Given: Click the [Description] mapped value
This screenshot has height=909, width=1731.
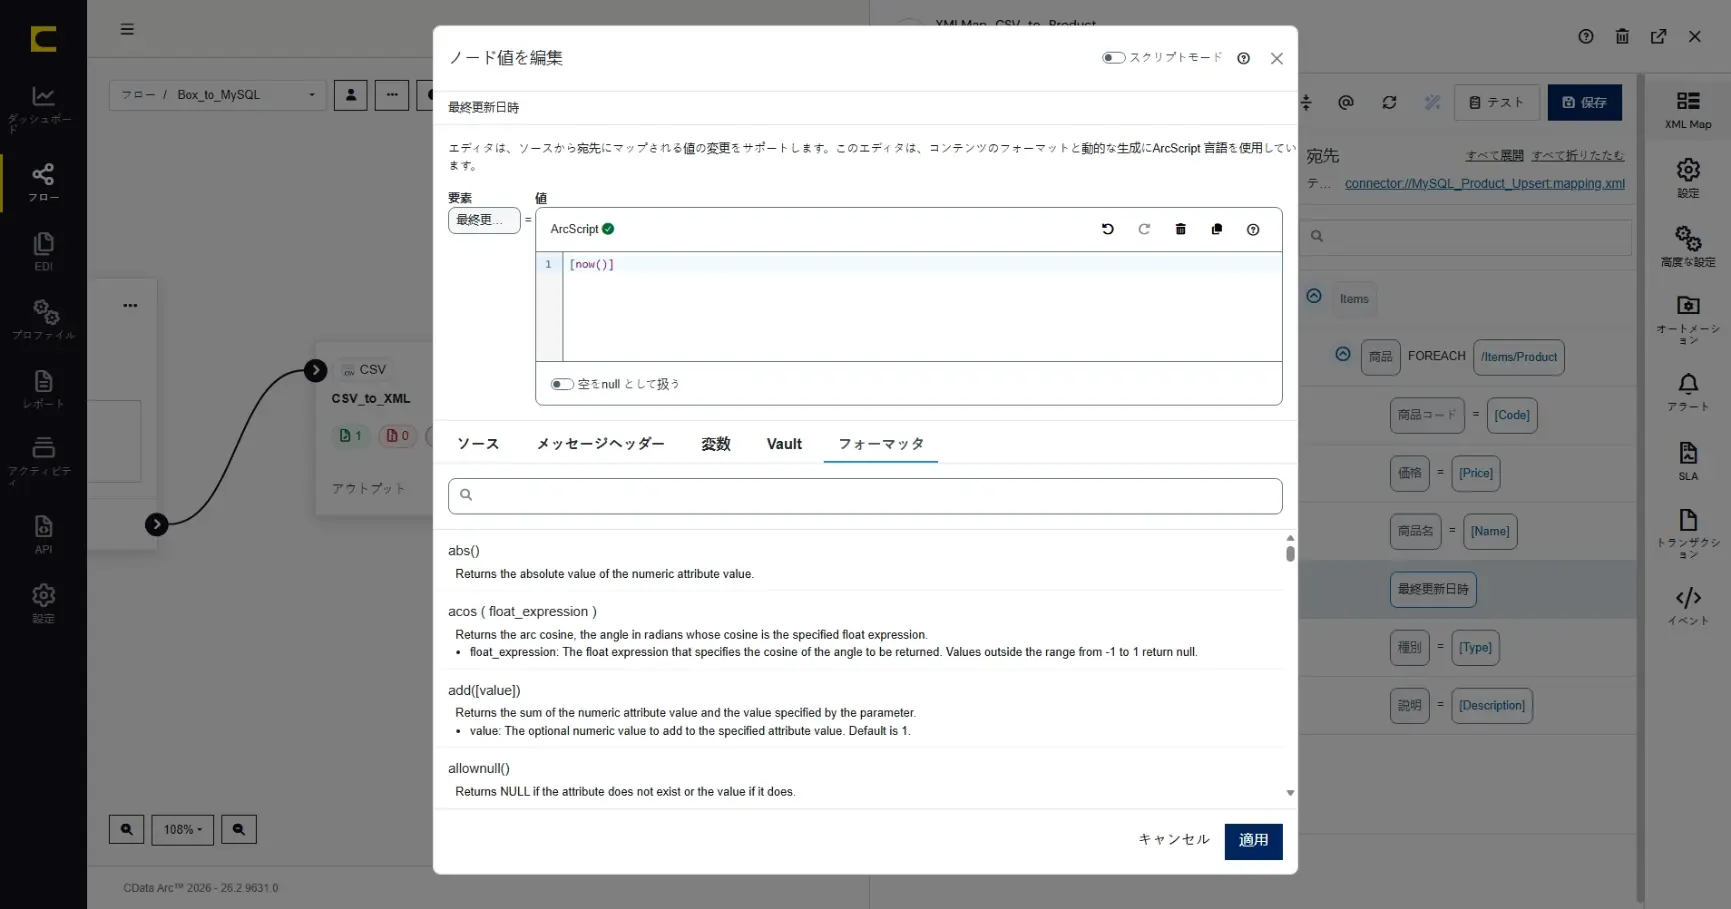Looking at the screenshot, I should click(1492, 706).
